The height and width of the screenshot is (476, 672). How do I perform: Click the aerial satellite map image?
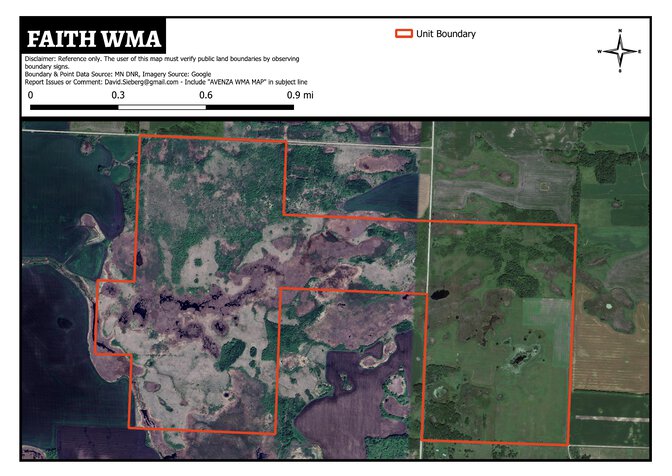coord(336,290)
